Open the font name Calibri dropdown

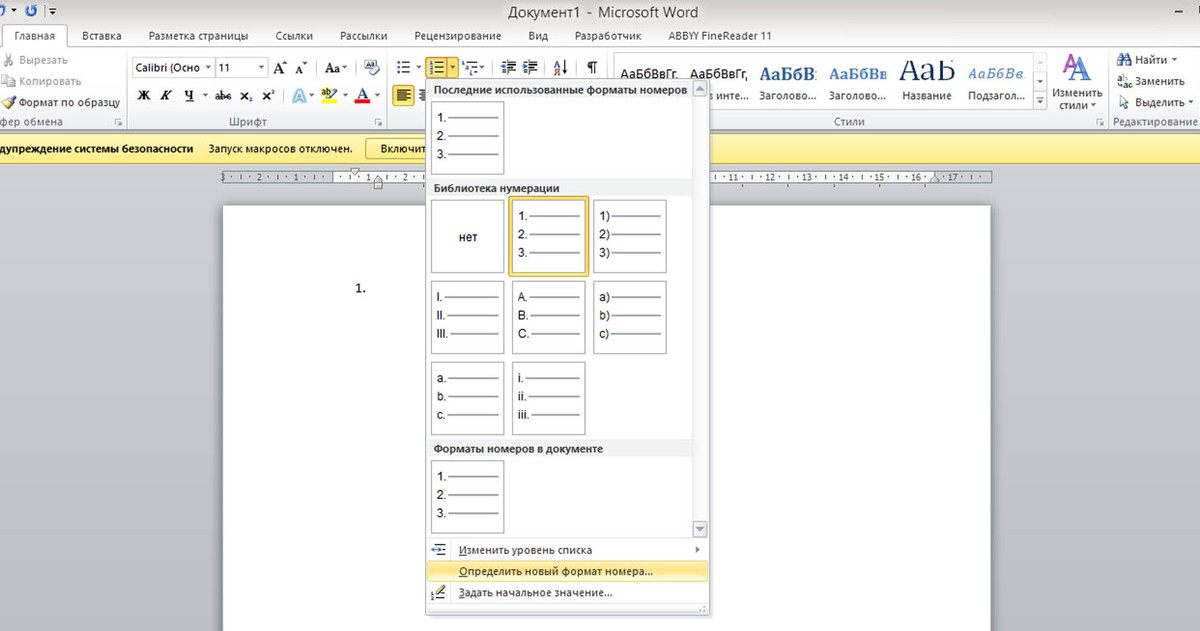tap(208, 68)
